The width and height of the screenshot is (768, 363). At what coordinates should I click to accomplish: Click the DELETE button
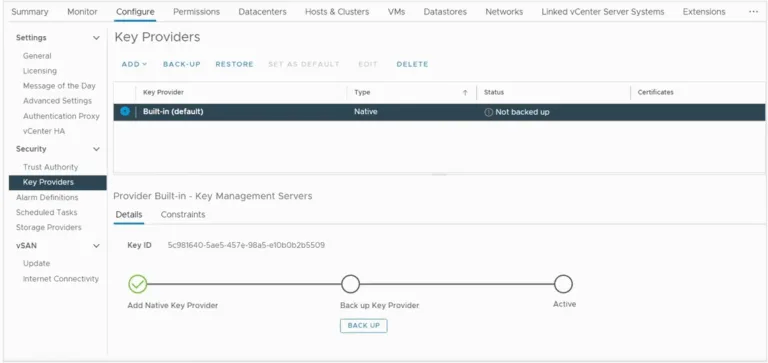(412, 64)
